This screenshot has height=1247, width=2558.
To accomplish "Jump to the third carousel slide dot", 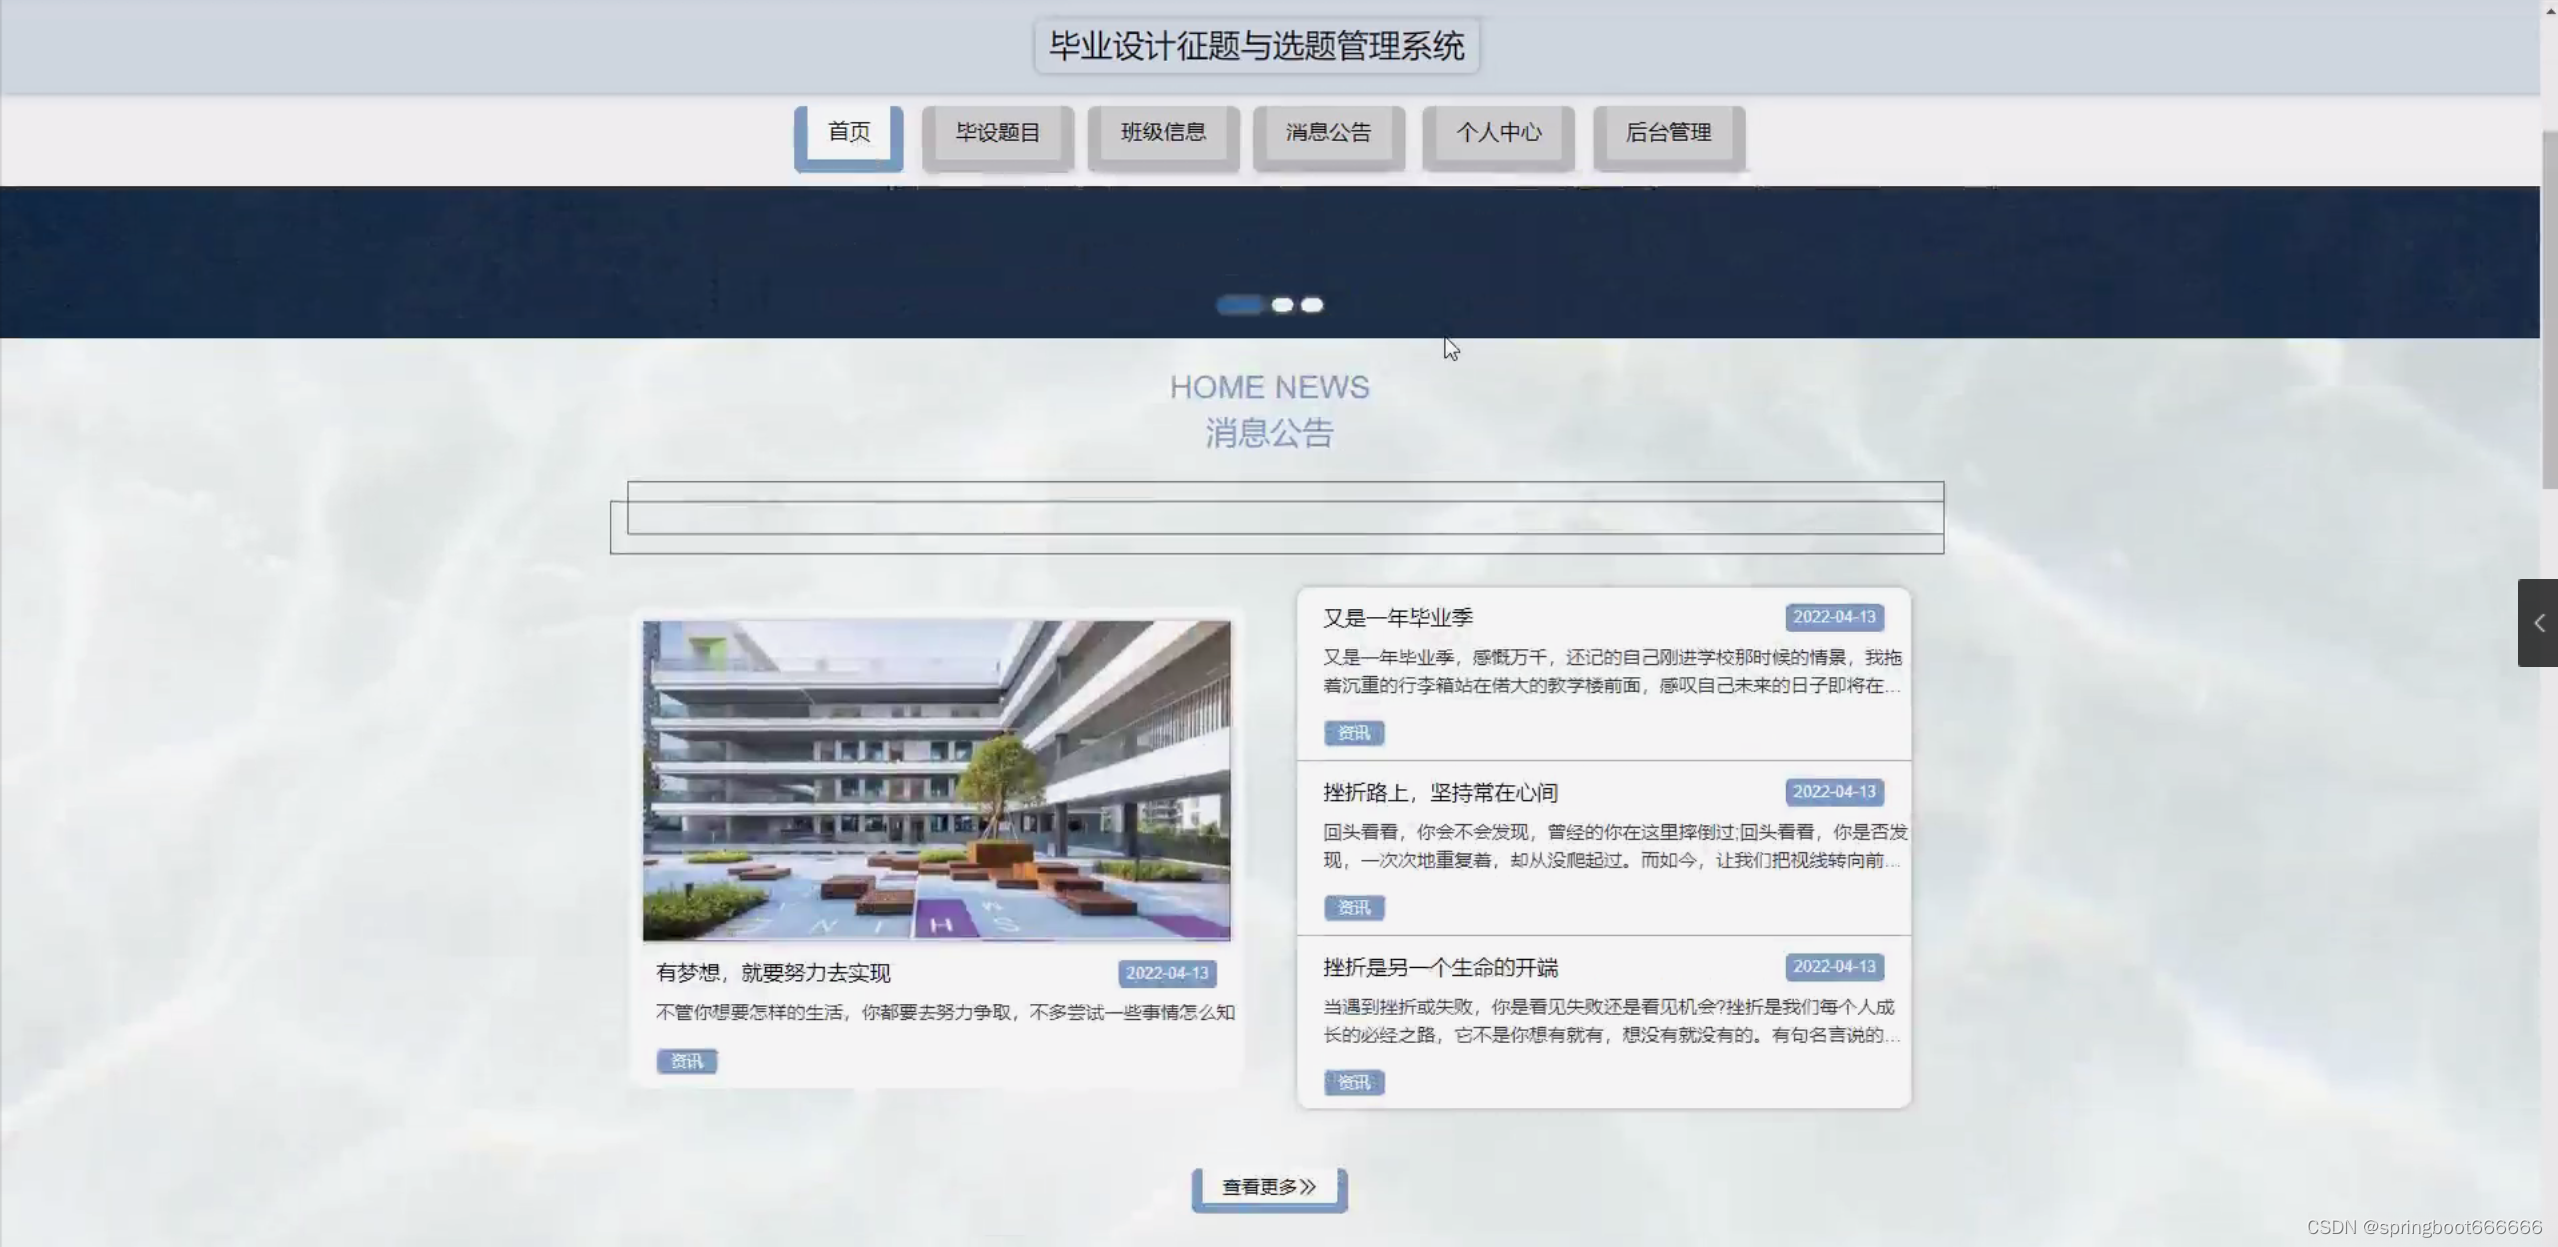I will point(1313,305).
